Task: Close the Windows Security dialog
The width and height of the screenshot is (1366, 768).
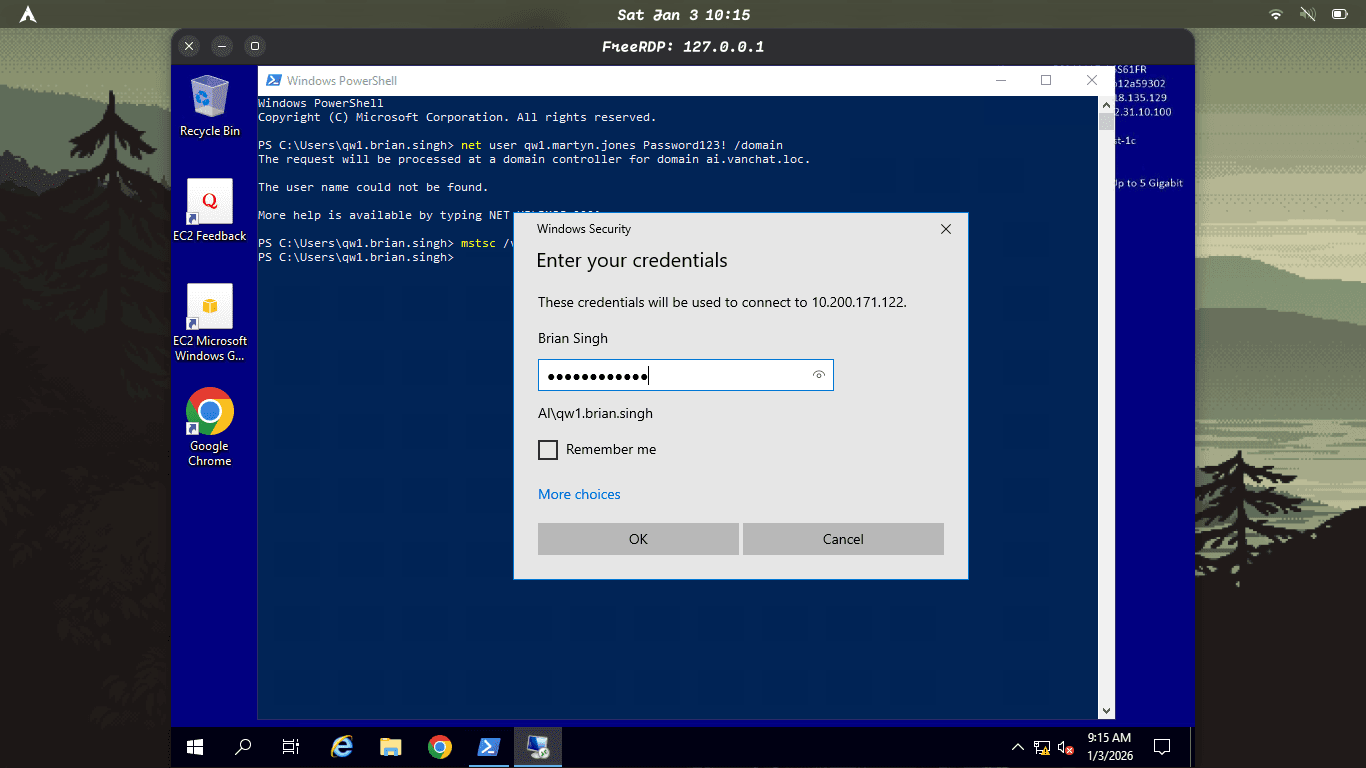Action: pyautogui.click(x=946, y=229)
